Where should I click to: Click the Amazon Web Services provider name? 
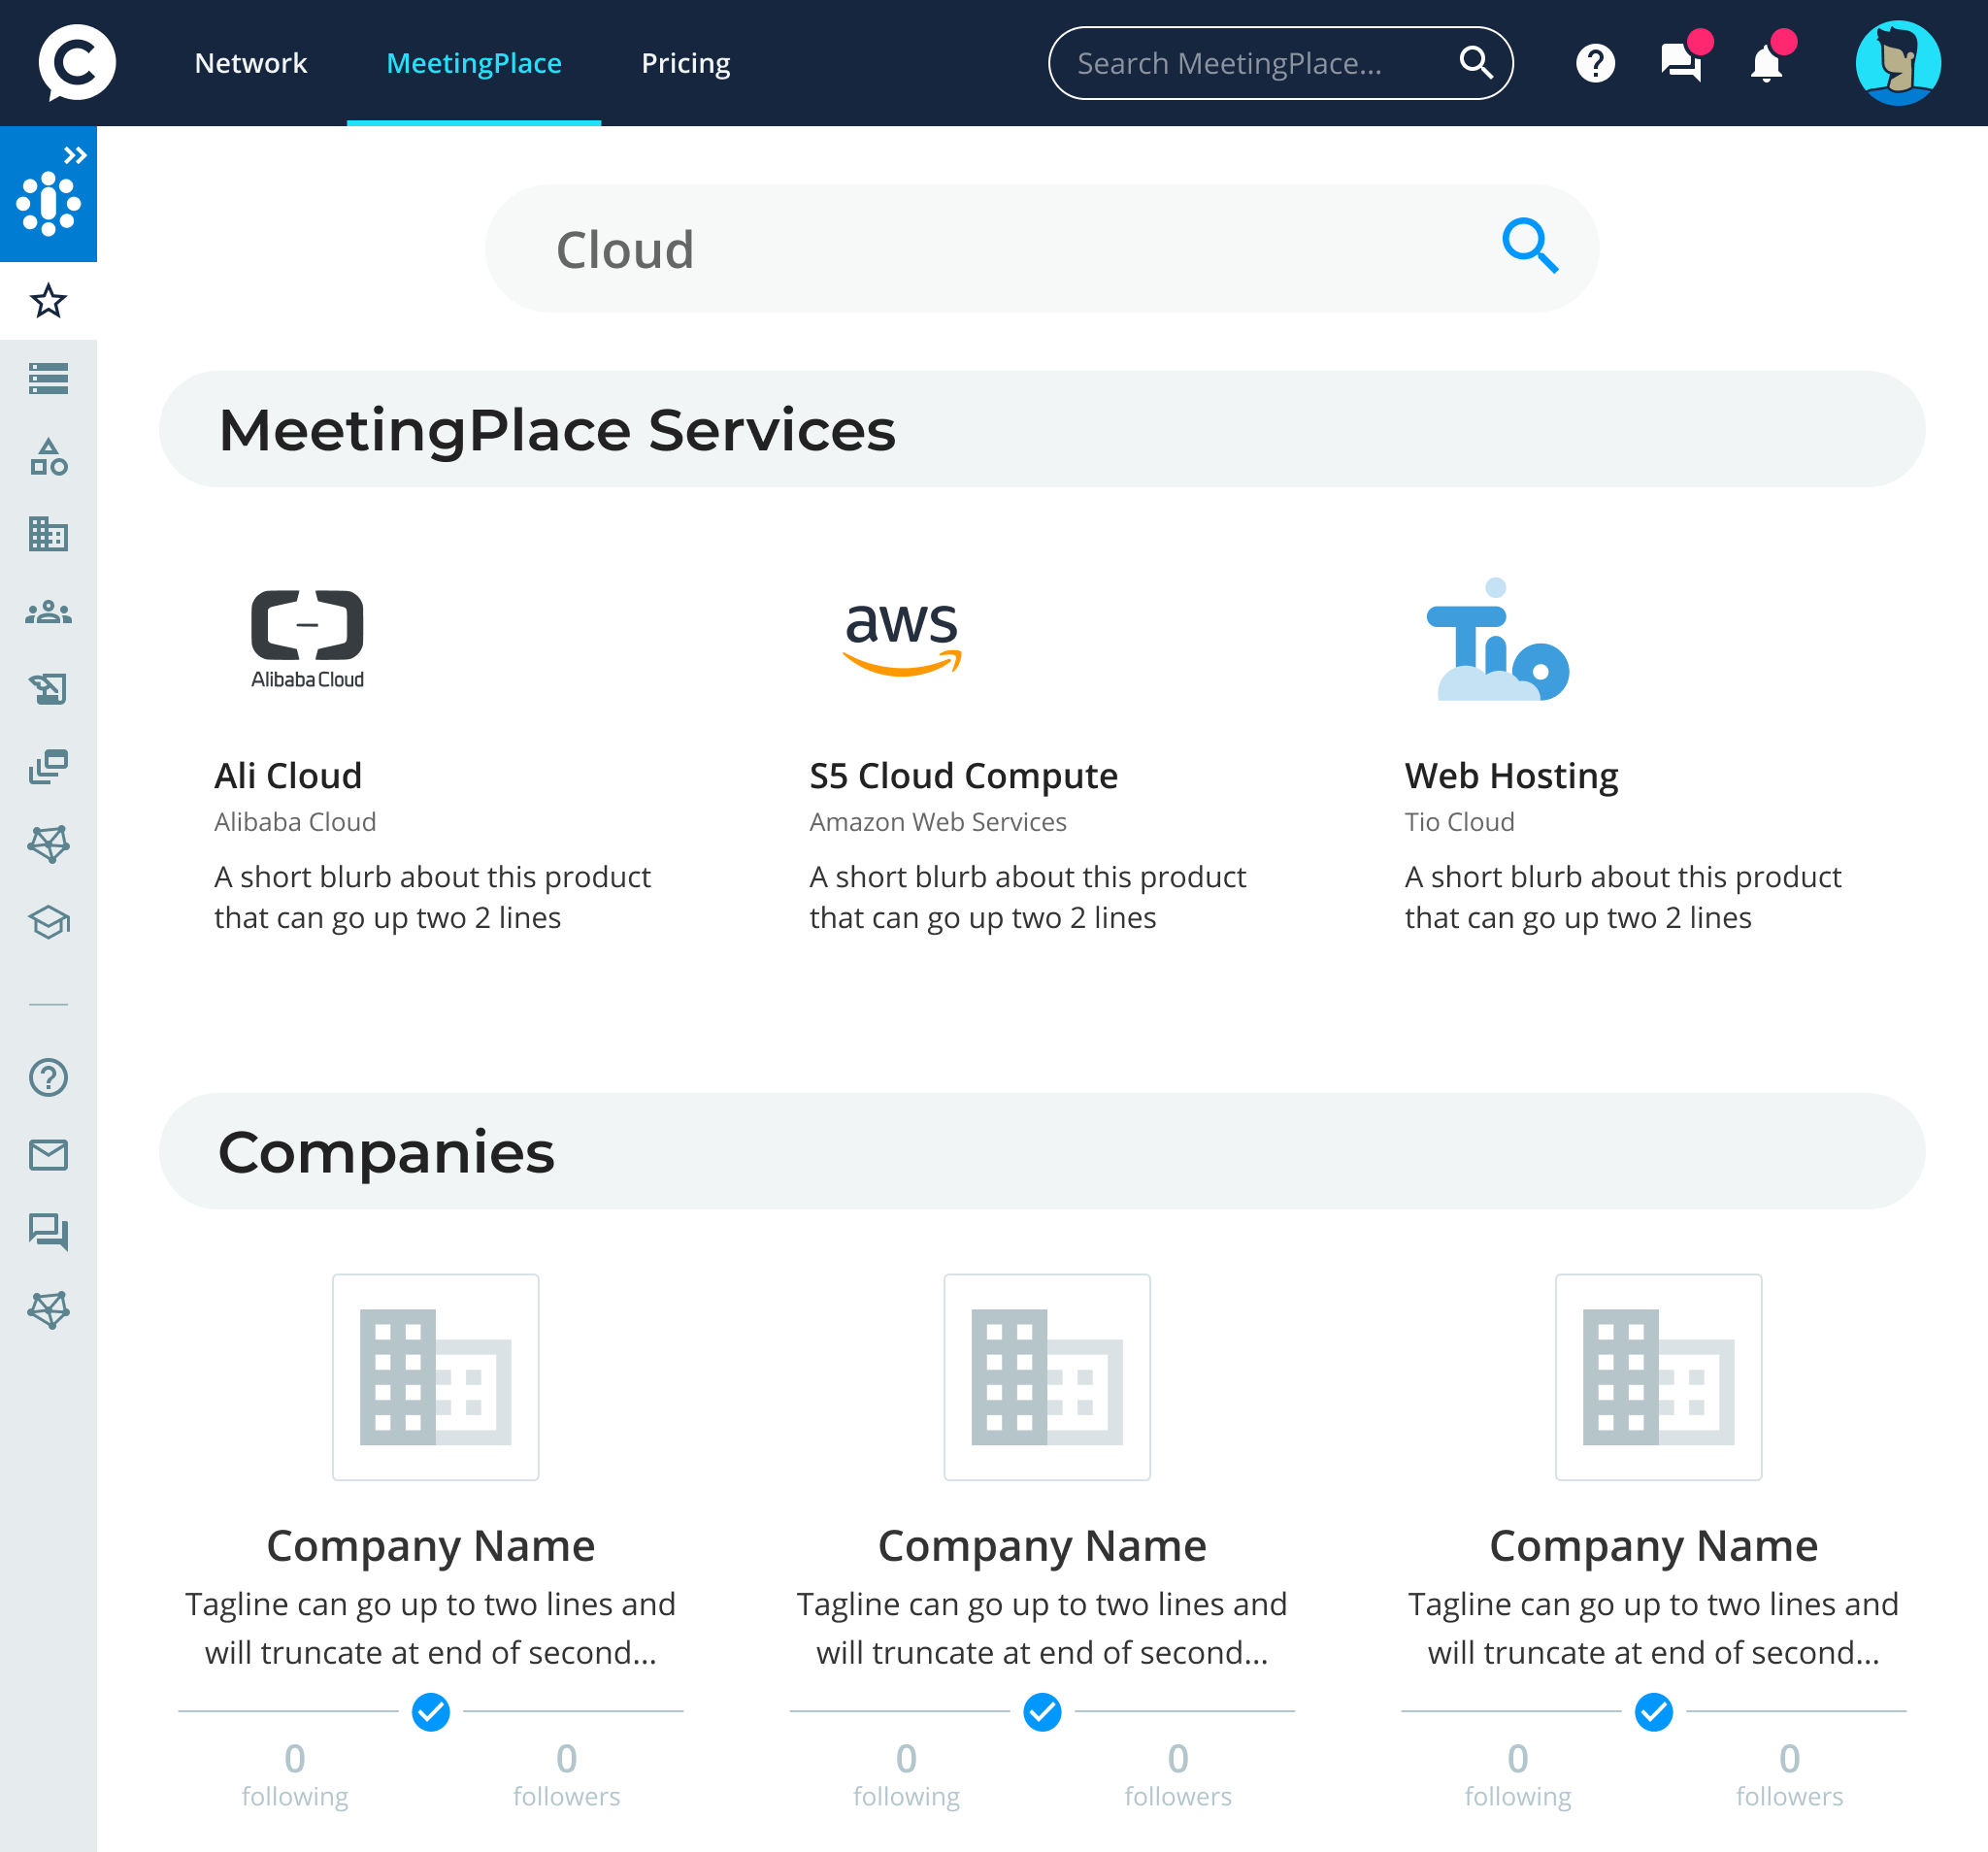click(938, 822)
